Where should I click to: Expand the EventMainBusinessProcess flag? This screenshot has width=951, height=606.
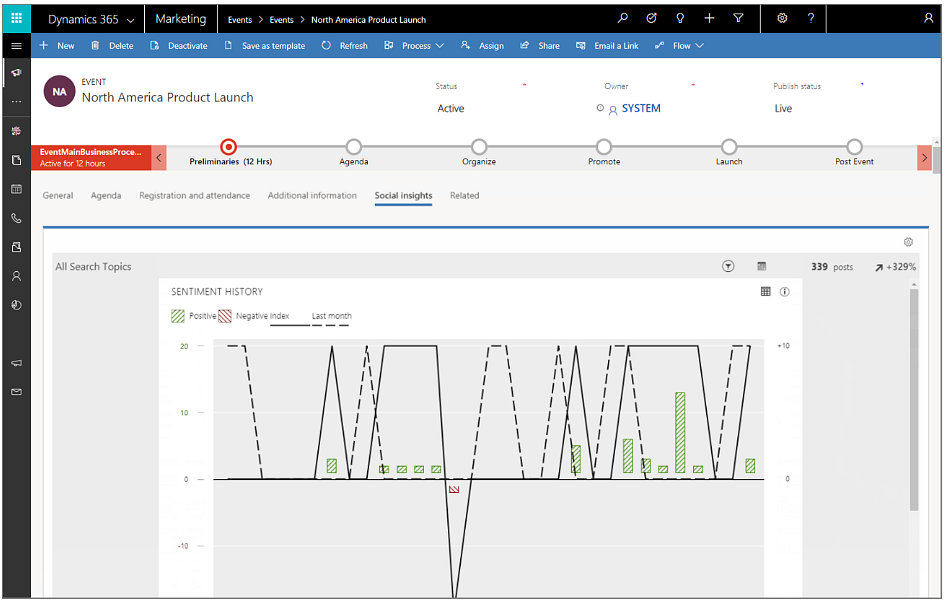[91, 158]
